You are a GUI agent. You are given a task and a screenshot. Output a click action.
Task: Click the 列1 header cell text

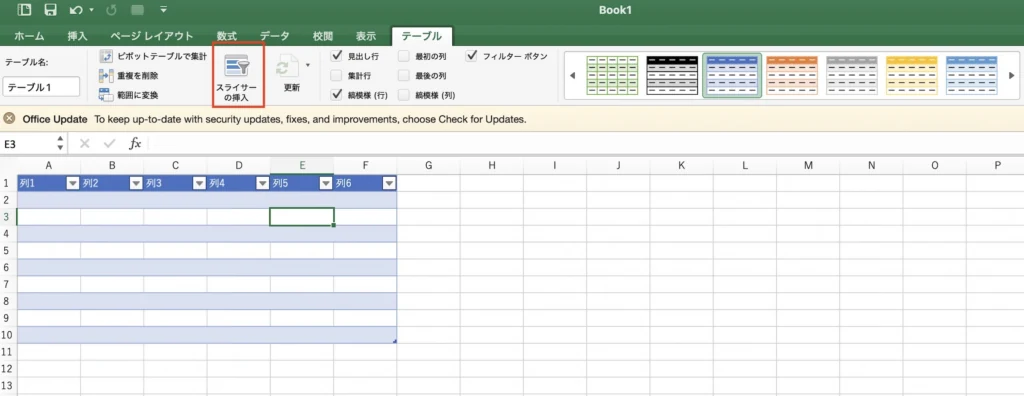click(27, 184)
